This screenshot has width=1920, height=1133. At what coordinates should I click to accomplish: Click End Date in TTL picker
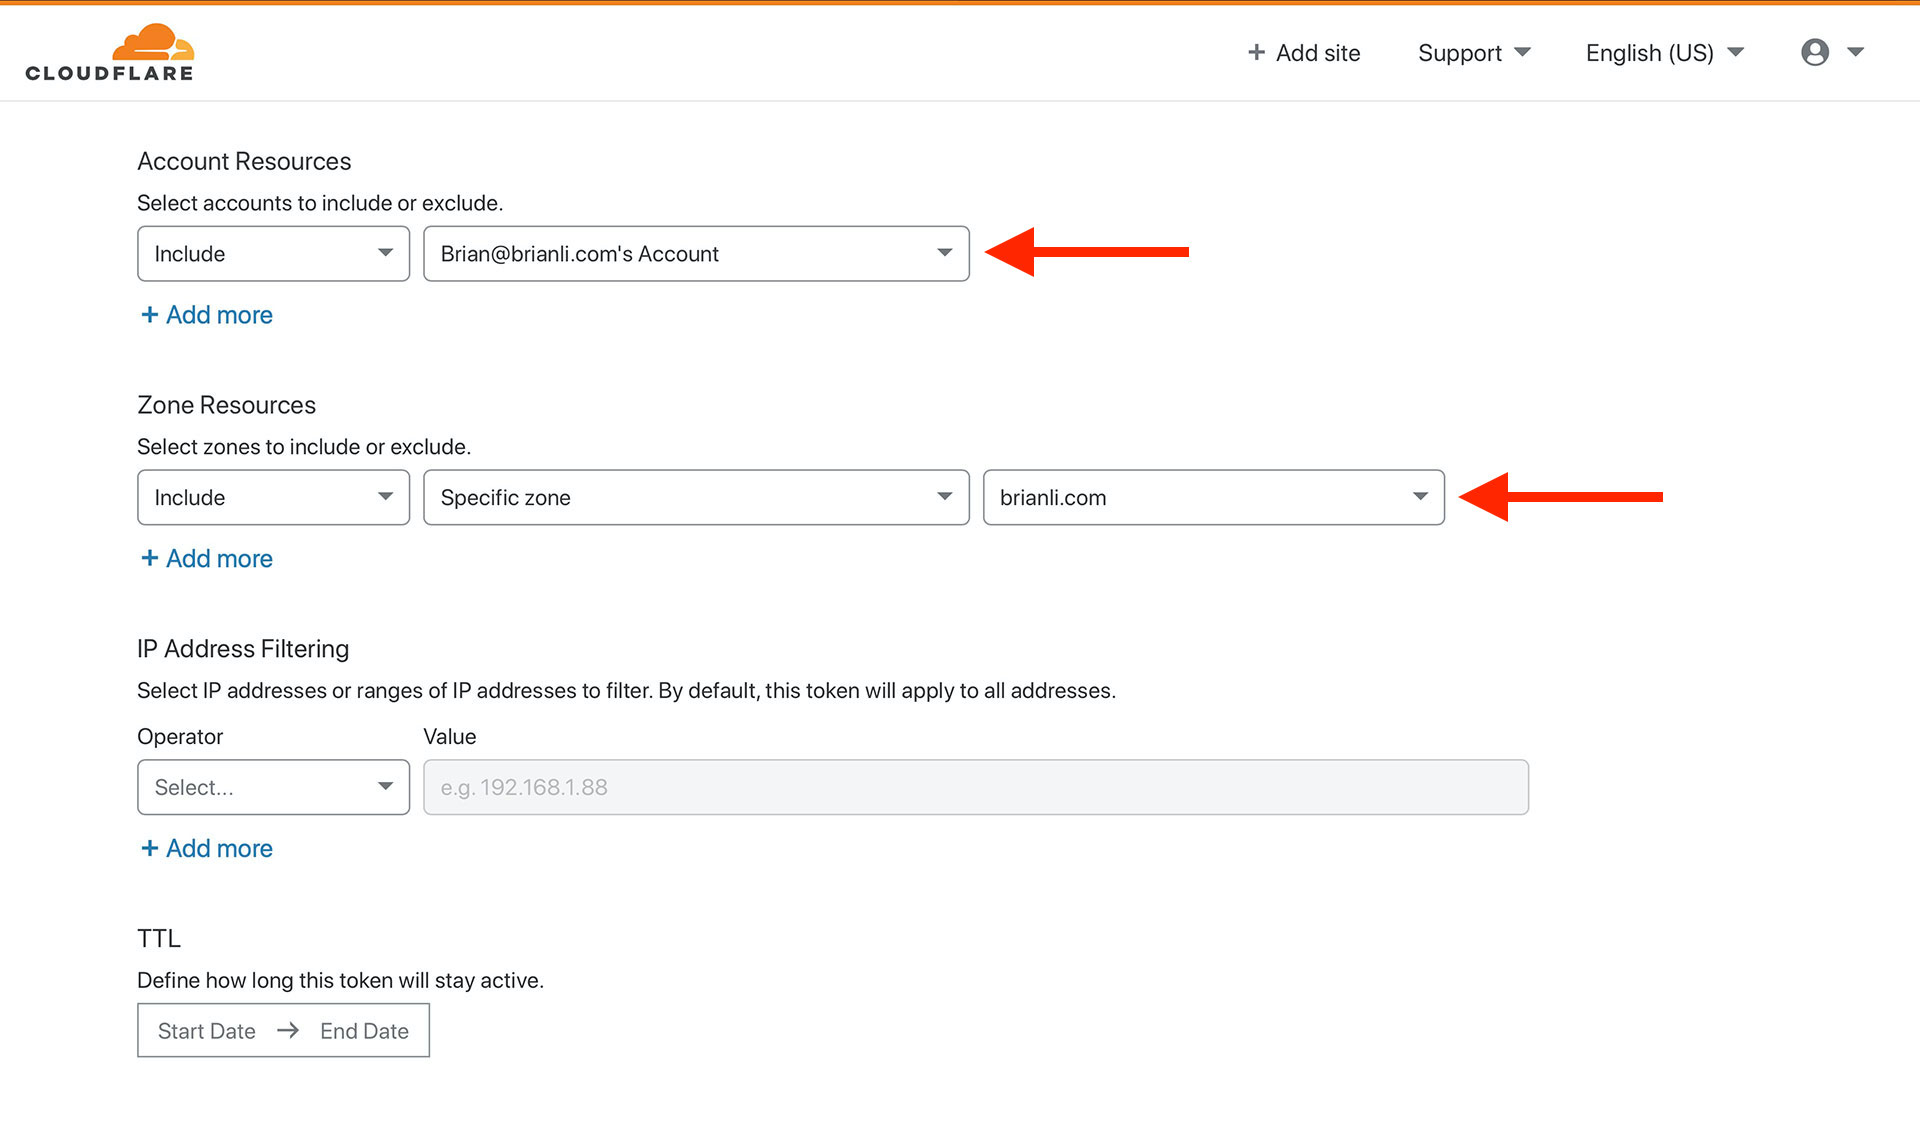[x=364, y=1031]
